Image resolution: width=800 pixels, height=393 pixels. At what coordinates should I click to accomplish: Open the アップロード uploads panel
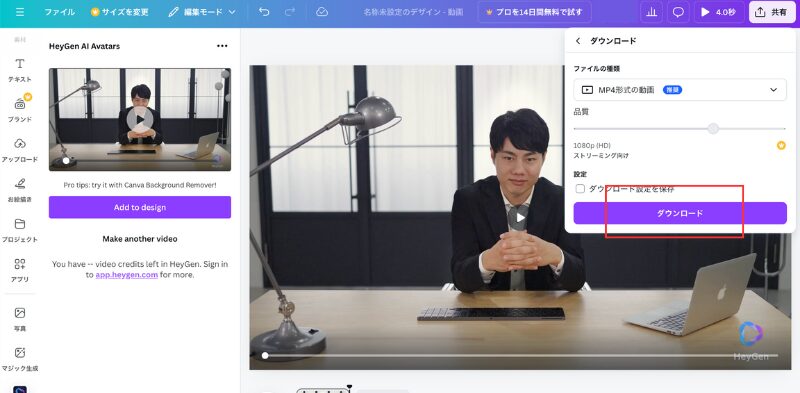point(20,150)
